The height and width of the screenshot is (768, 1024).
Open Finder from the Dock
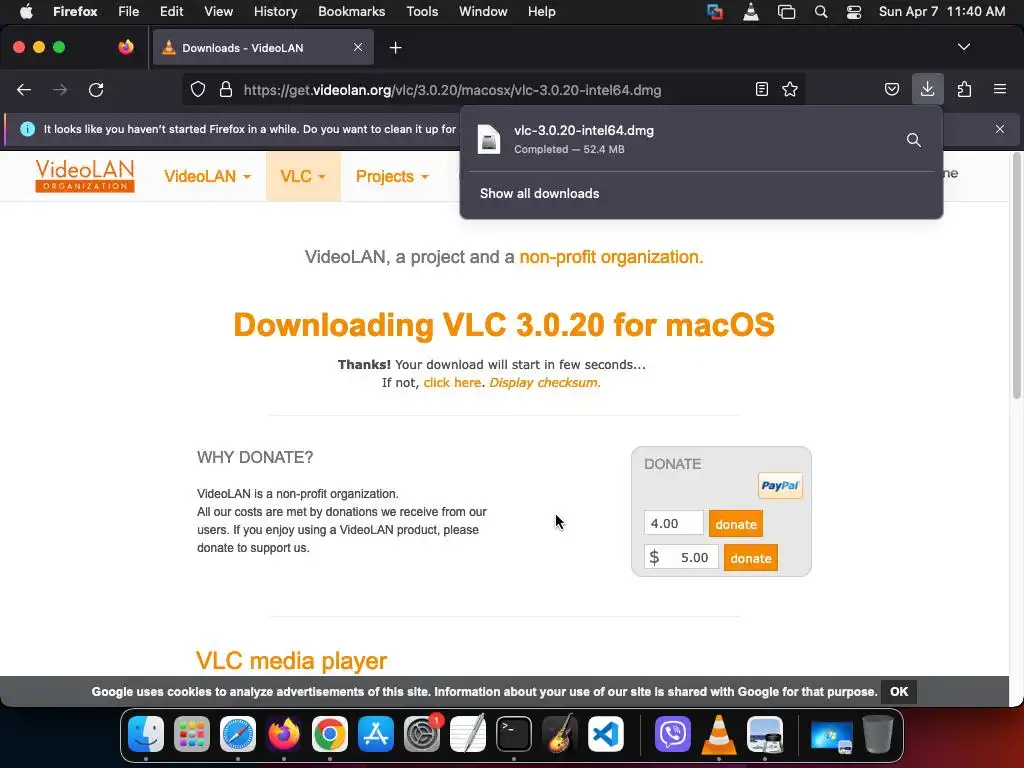pos(146,734)
